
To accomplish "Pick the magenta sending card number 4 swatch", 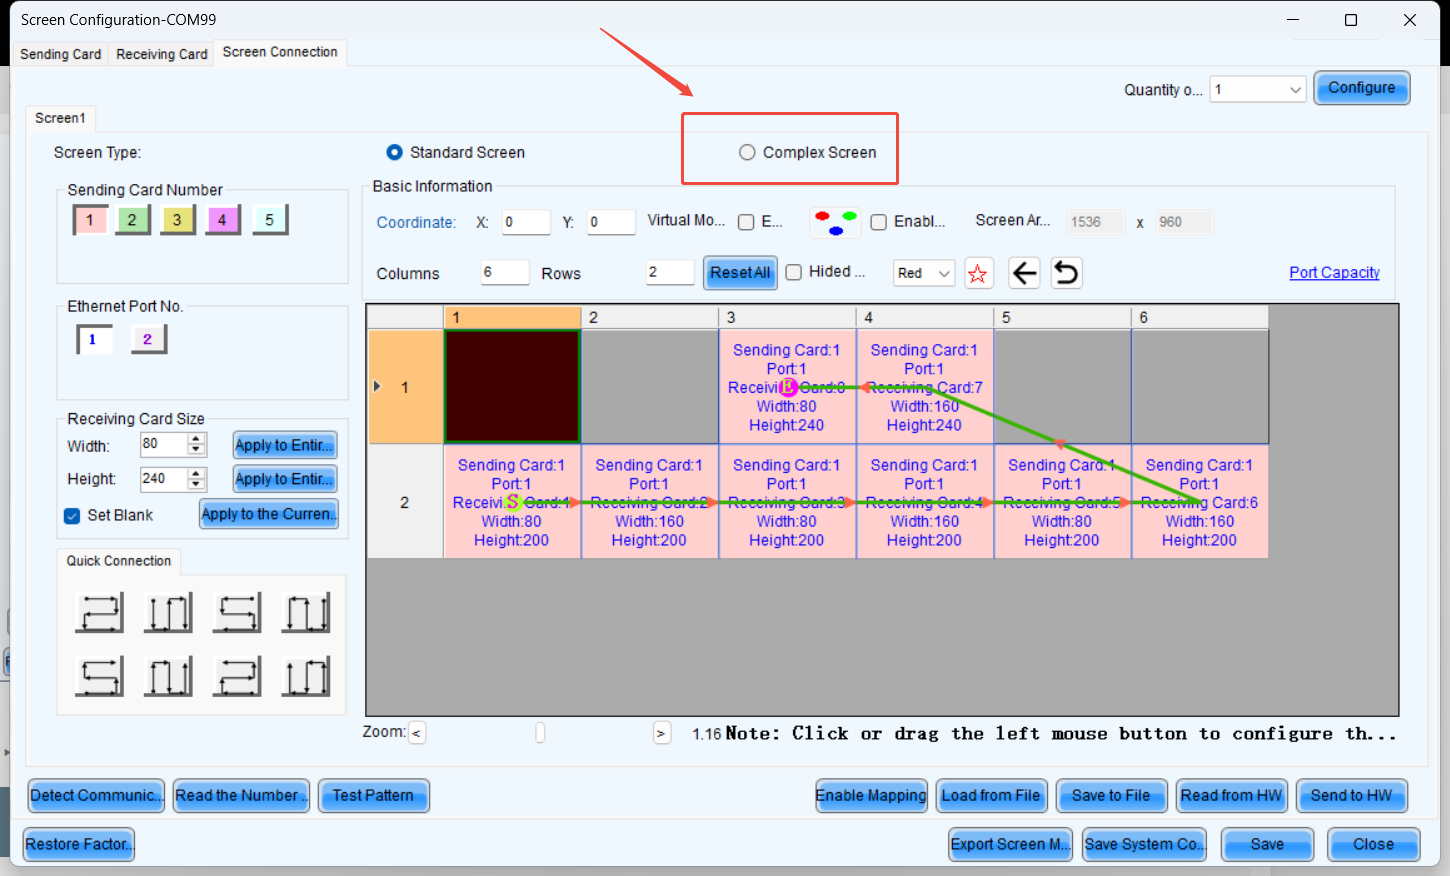I will tap(222, 220).
